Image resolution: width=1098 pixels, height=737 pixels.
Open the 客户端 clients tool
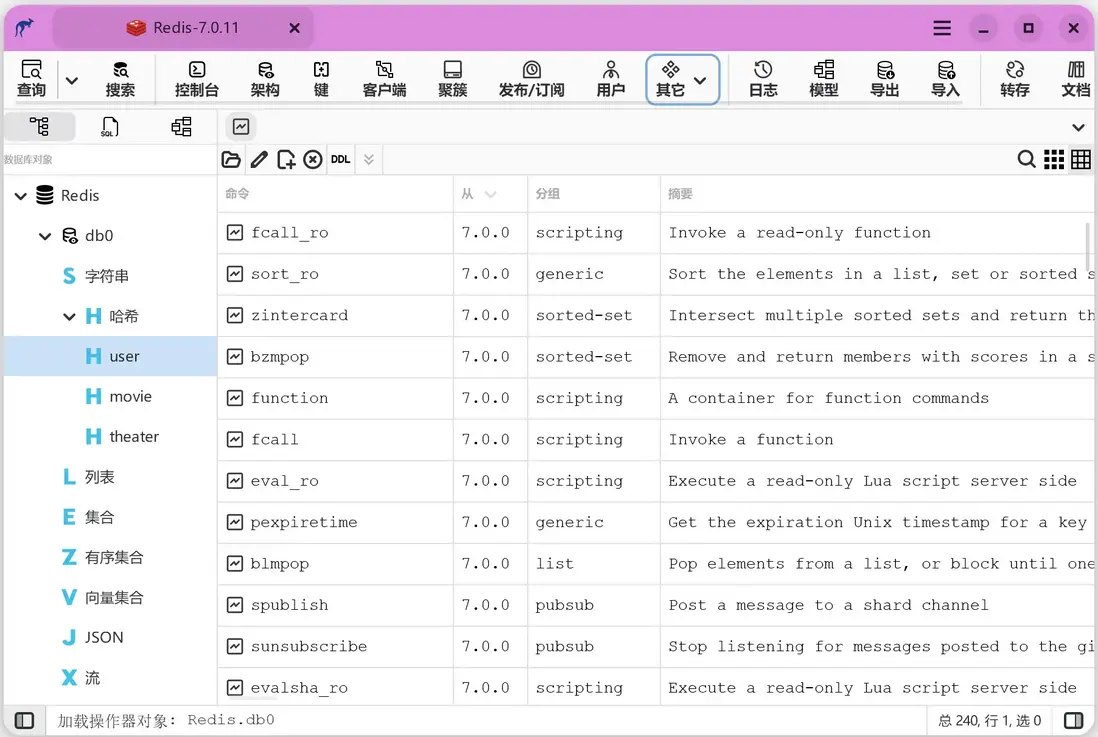[384, 78]
